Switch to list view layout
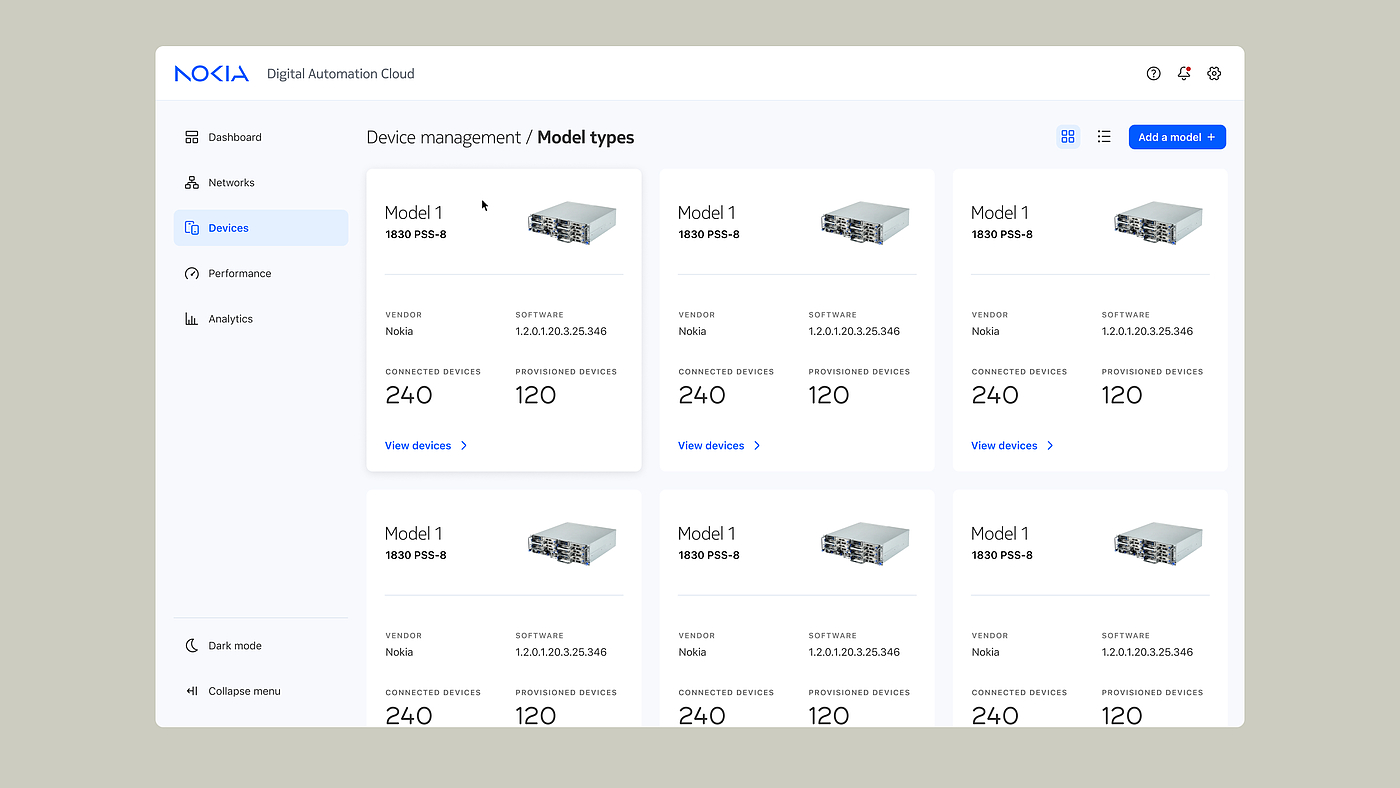 point(1104,136)
